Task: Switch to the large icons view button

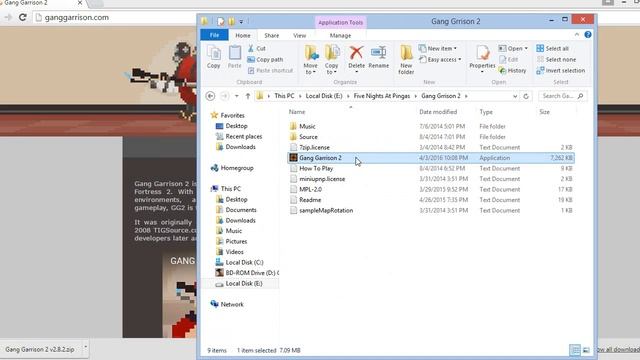Action: click(586, 350)
